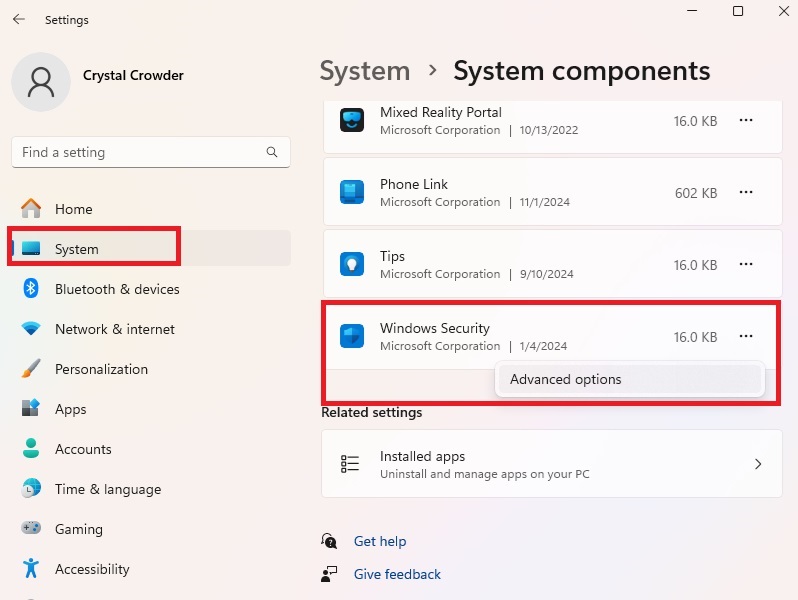Close the Settings window
The height and width of the screenshot is (600, 798).
[x=784, y=11]
